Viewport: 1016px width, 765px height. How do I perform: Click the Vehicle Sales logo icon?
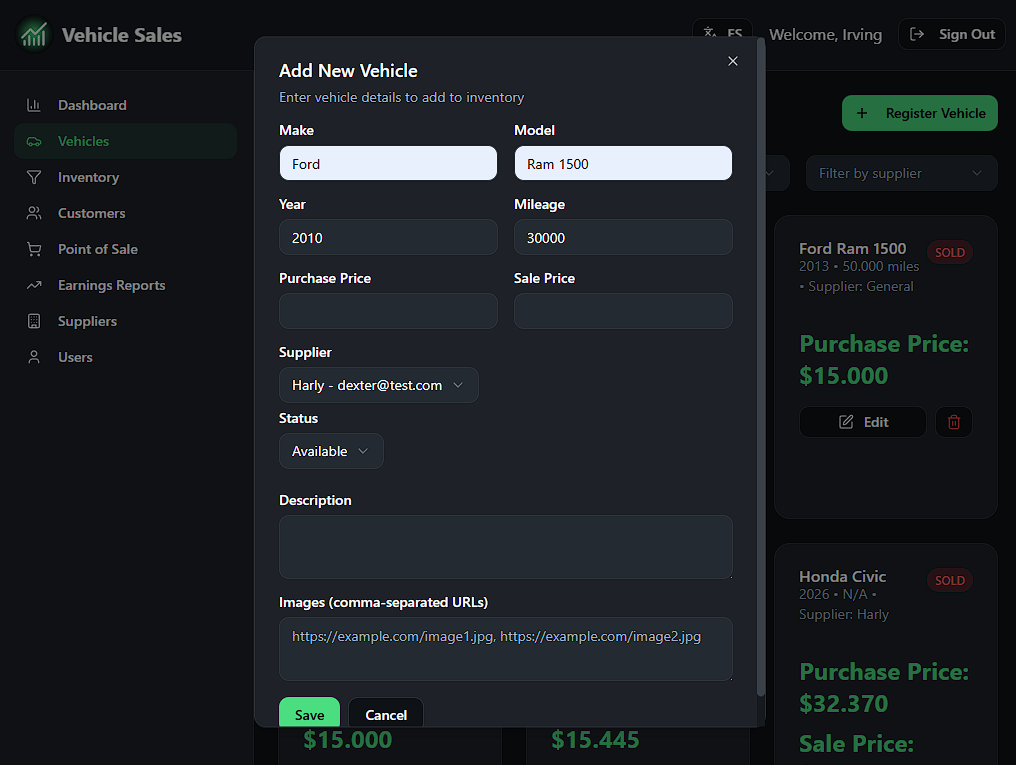(x=34, y=34)
